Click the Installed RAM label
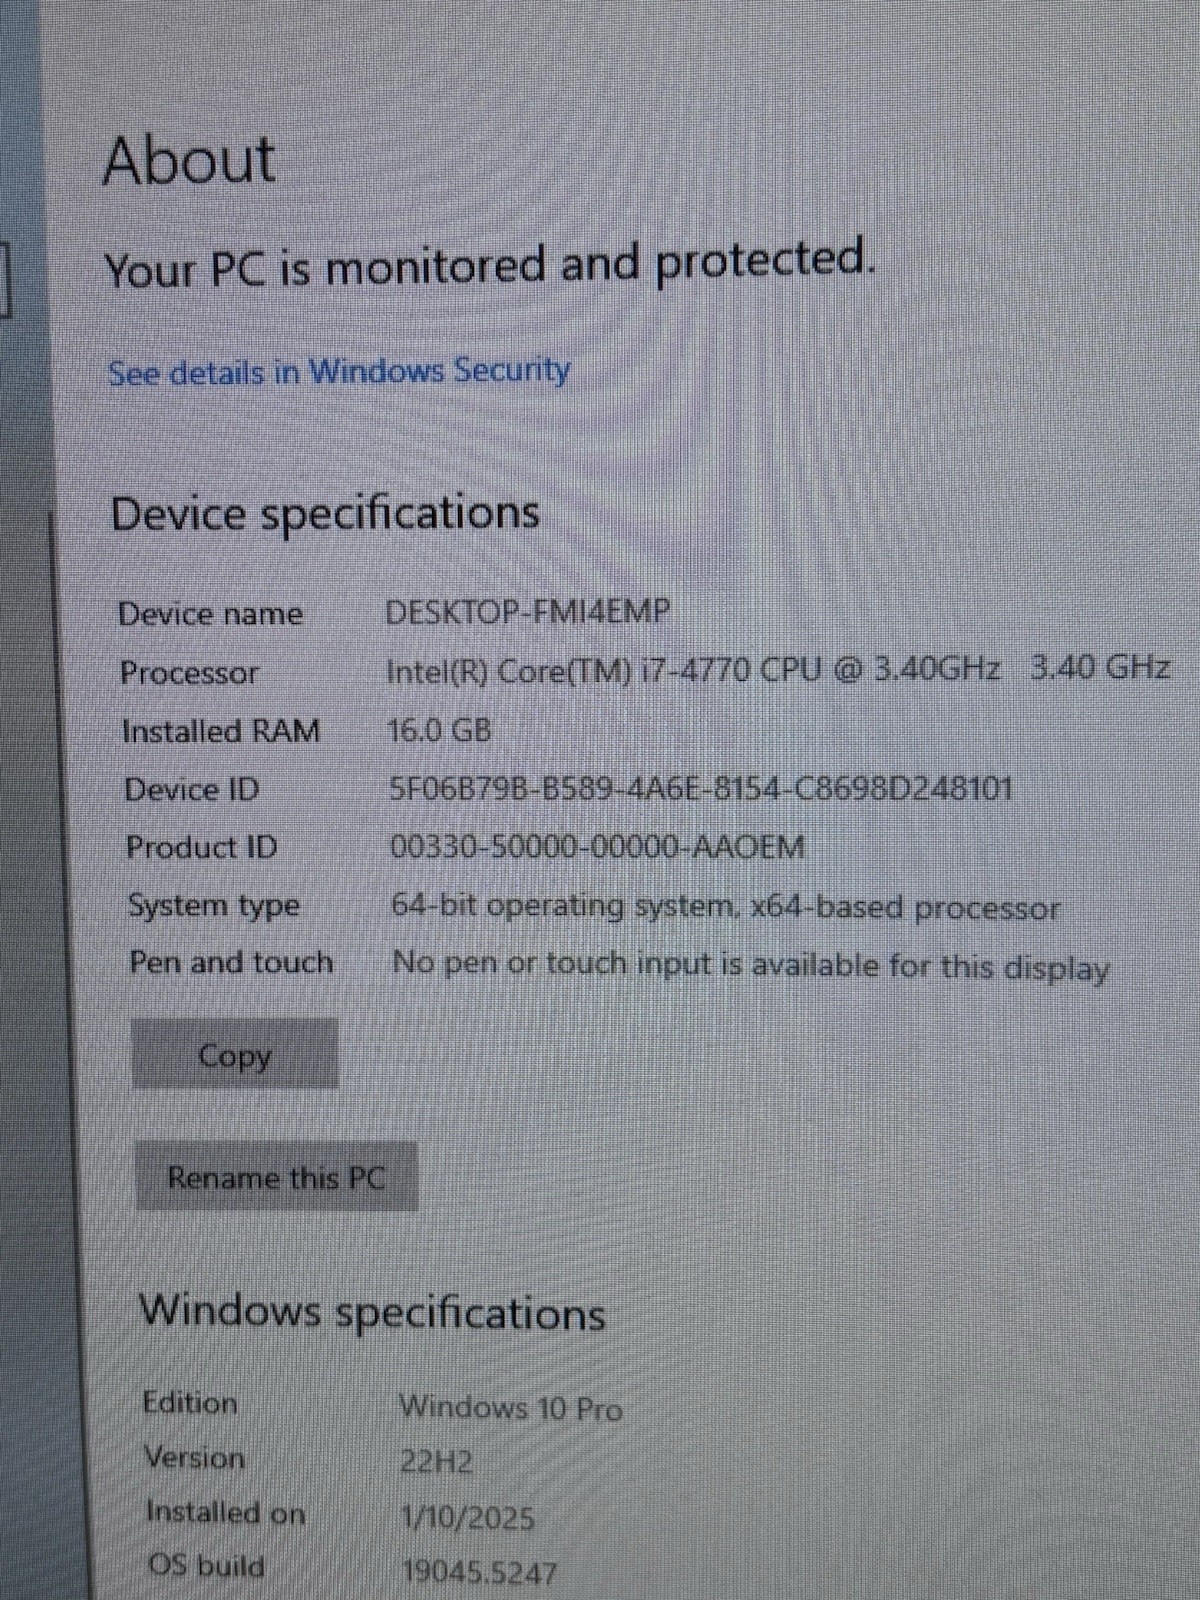Screen dimensions: 1200x1600 221,731
